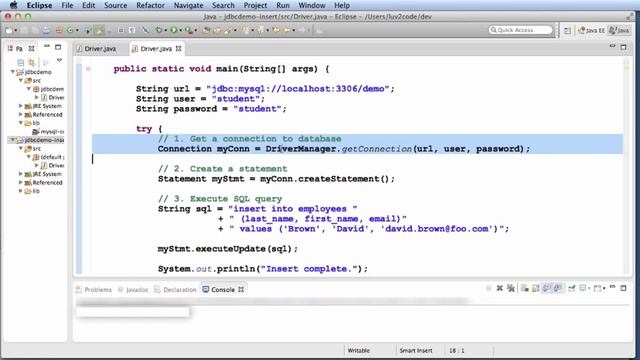The height and width of the screenshot is (360, 640).
Task: Open the Navigate menu
Action: click(188, 5)
